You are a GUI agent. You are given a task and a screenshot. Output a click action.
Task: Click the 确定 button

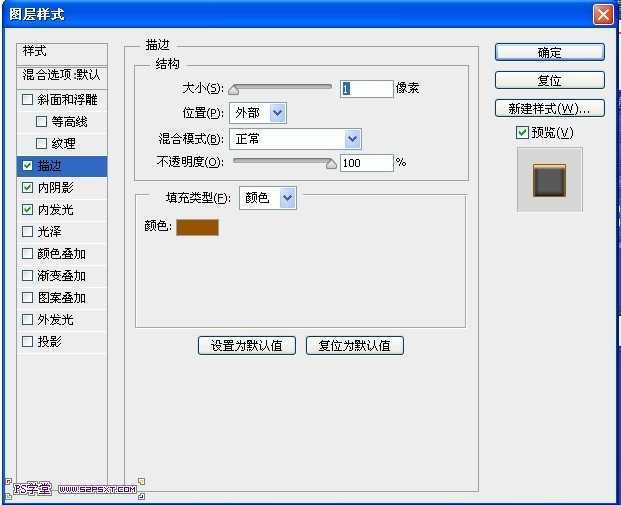tap(550, 52)
